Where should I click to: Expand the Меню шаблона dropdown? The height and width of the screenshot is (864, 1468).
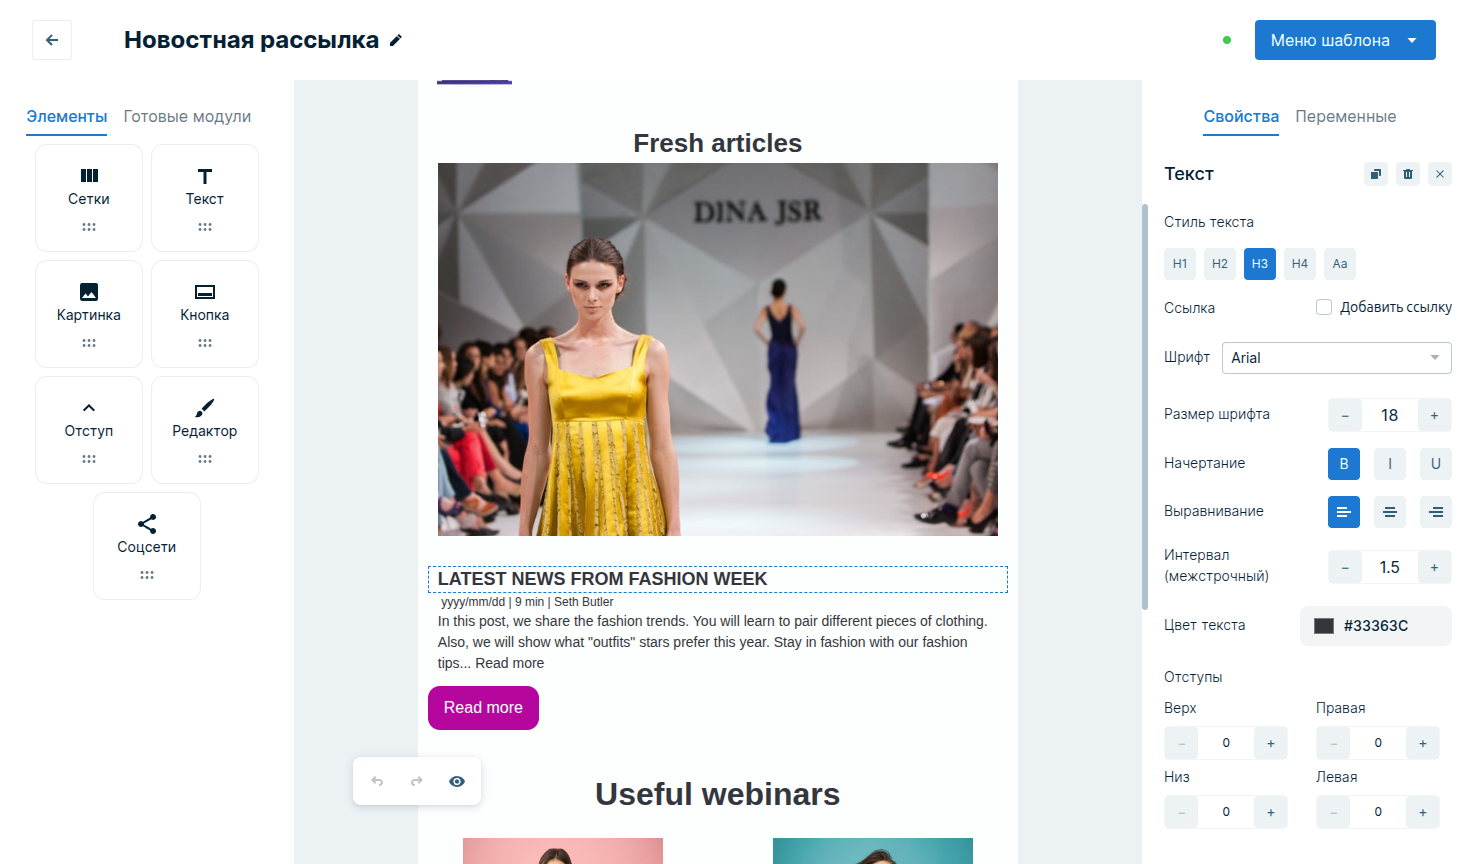pos(1344,40)
